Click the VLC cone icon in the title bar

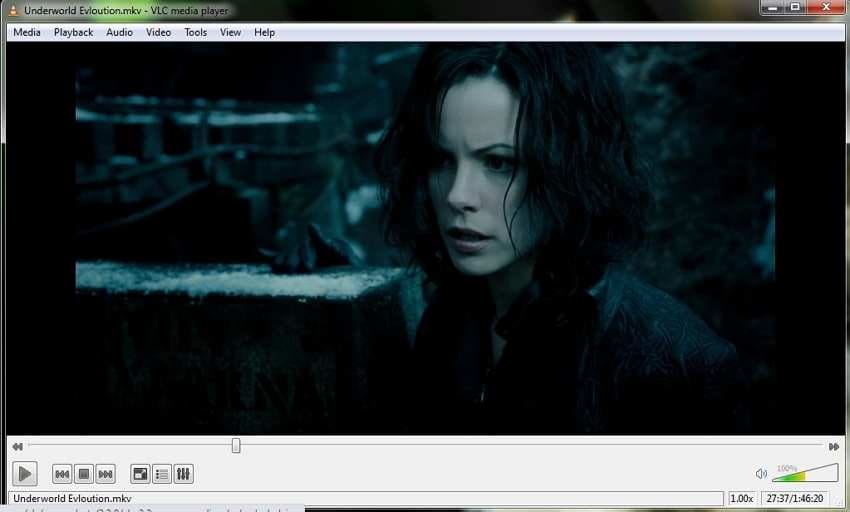[13, 10]
